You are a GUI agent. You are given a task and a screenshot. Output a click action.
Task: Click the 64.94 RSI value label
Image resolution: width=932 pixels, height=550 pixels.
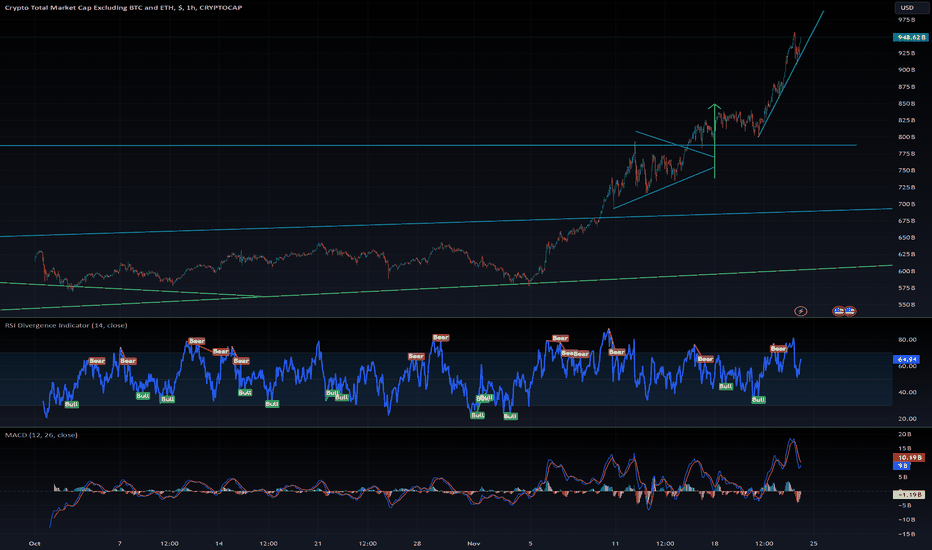[907, 360]
